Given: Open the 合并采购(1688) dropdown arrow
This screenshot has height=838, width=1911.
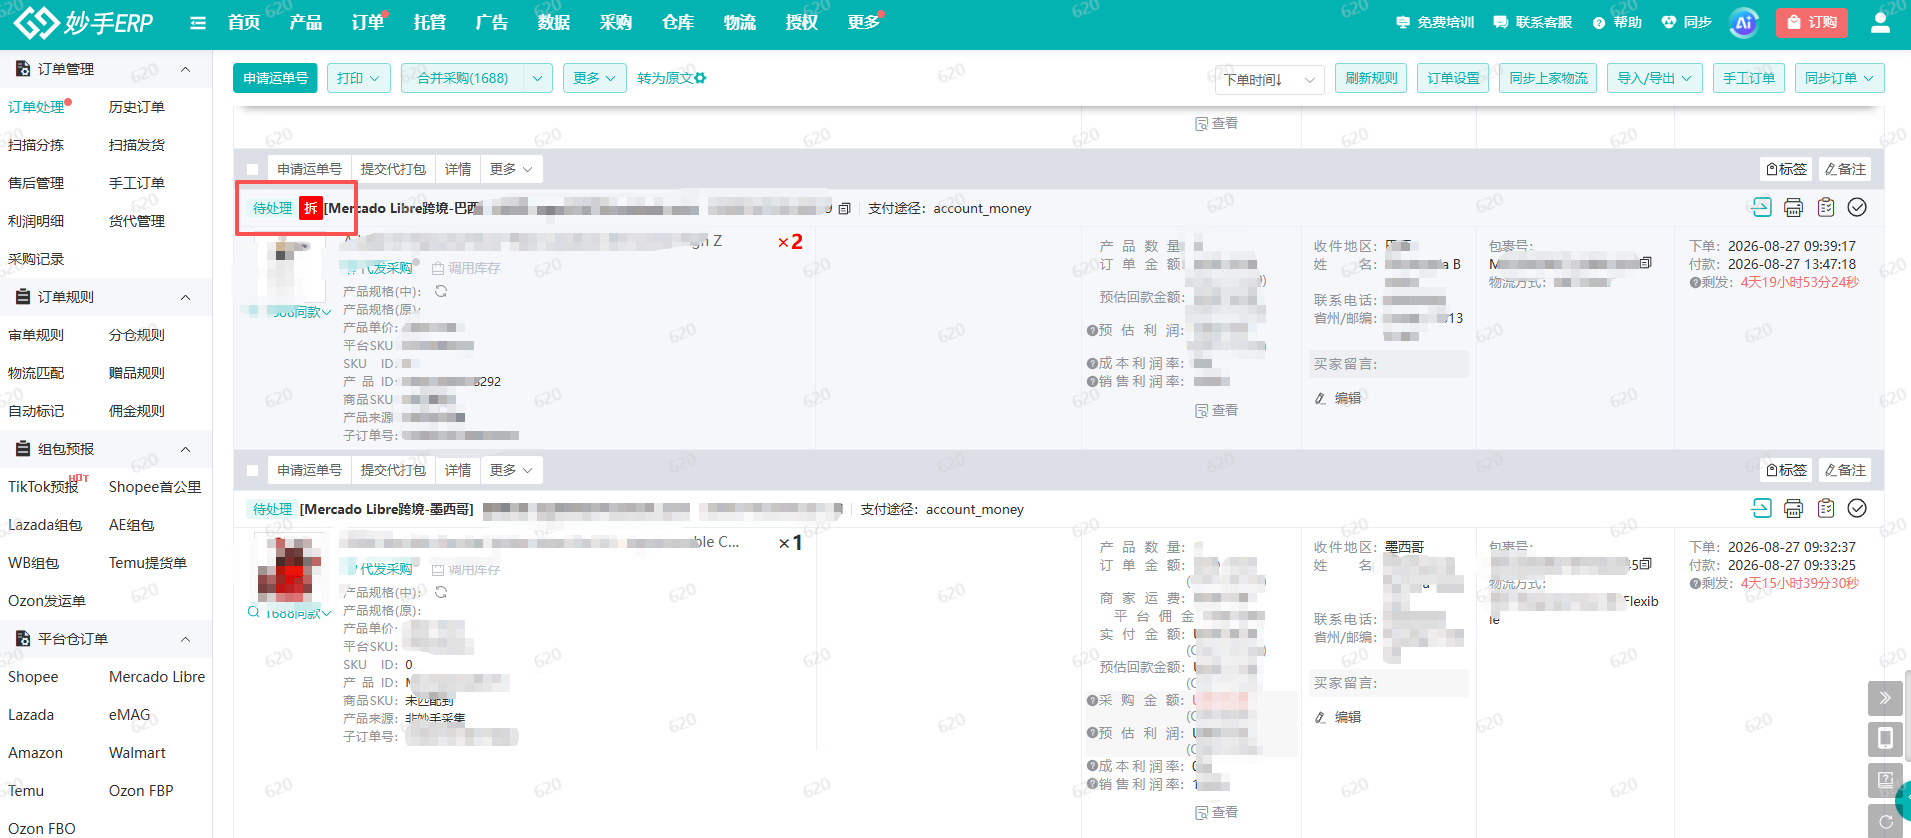Looking at the screenshot, I should pos(538,78).
